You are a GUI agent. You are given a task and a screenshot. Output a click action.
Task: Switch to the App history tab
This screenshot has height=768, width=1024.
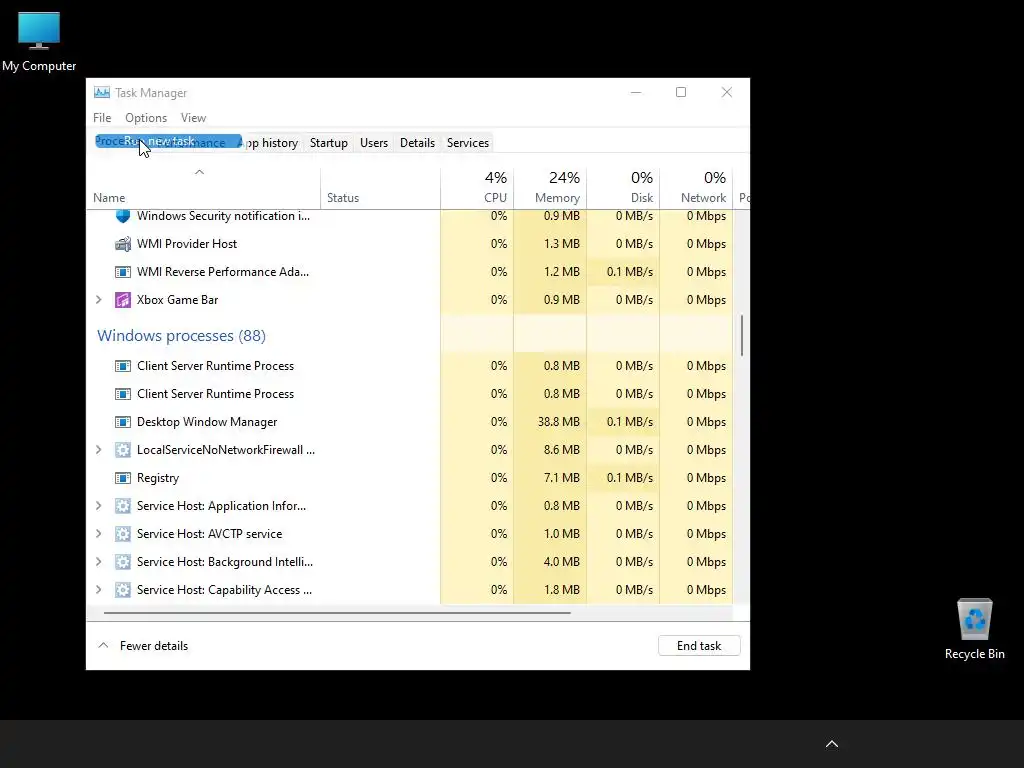pyautogui.click(x=272, y=143)
